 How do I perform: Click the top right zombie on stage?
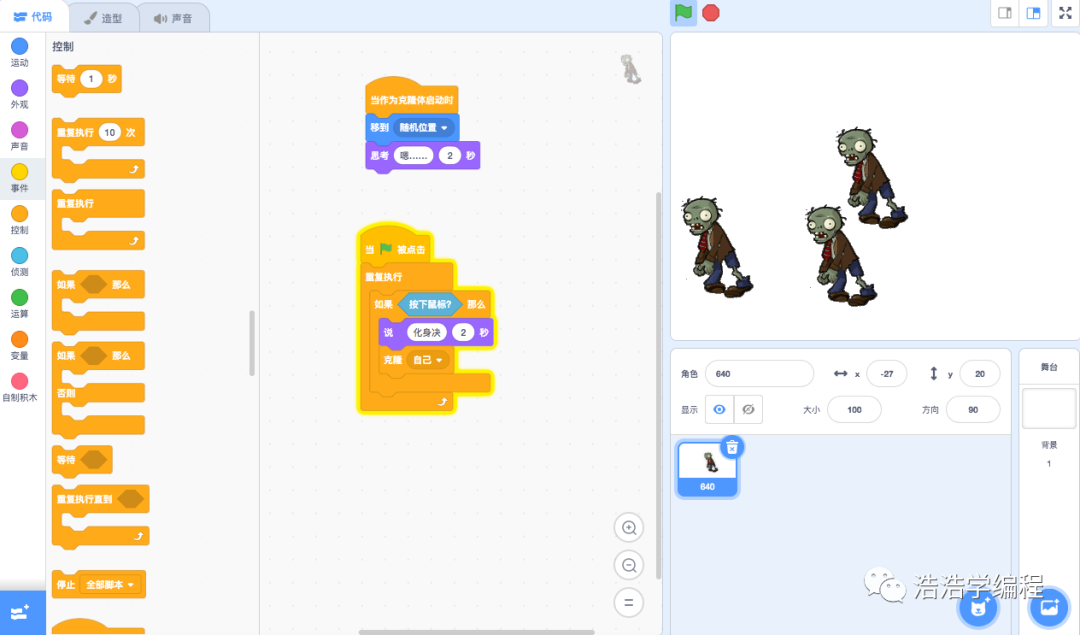871,177
